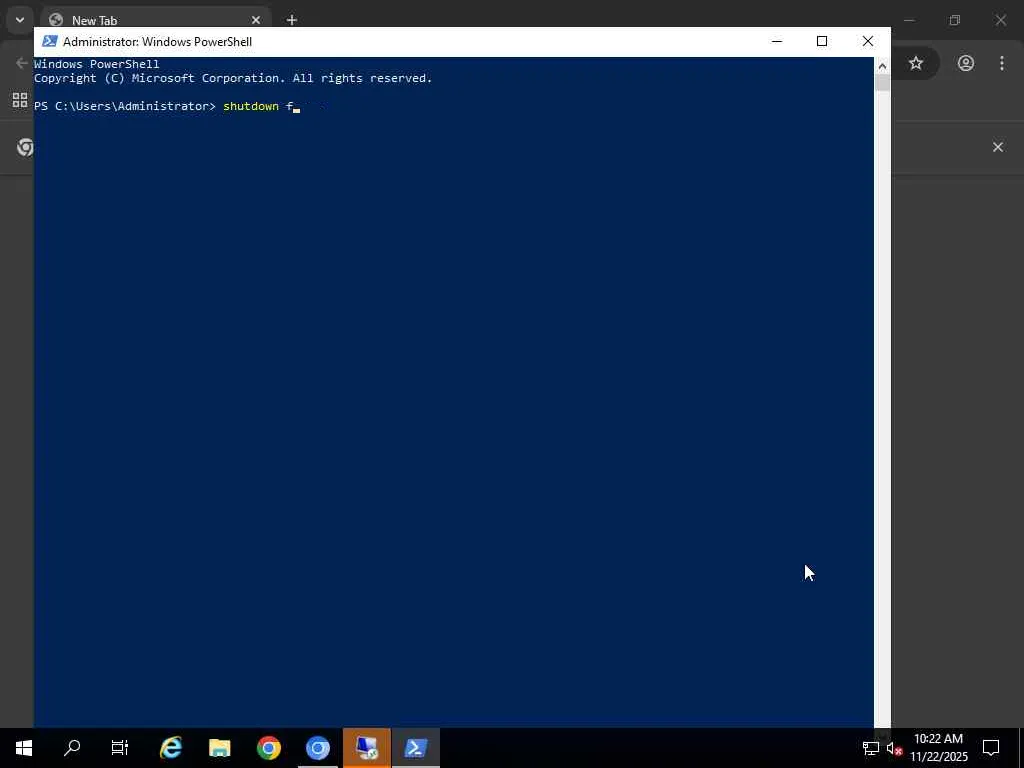Show the clock and date flyout
The height and width of the screenshot is (768, 1024).
tap(938, 748)
